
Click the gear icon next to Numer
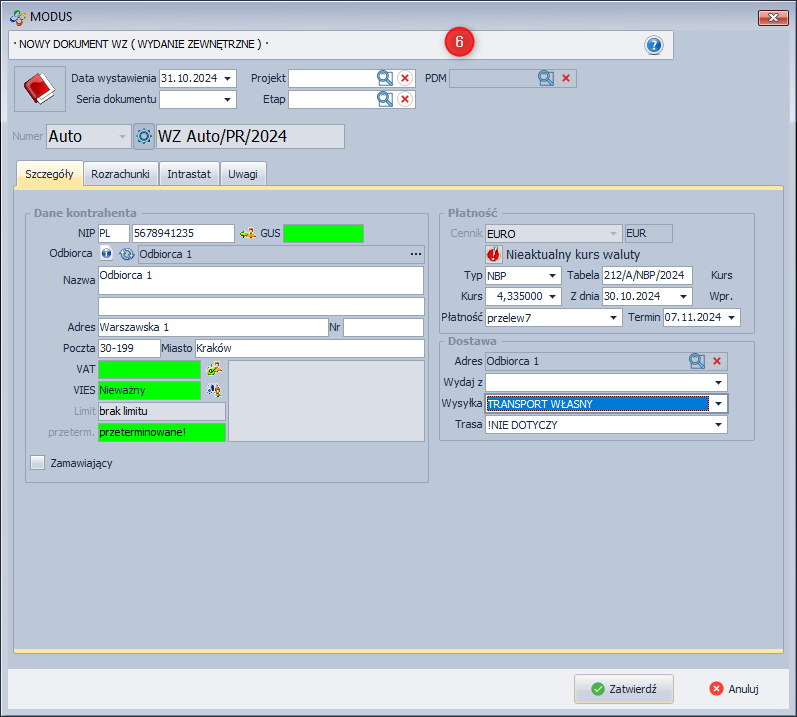point(144,136)
